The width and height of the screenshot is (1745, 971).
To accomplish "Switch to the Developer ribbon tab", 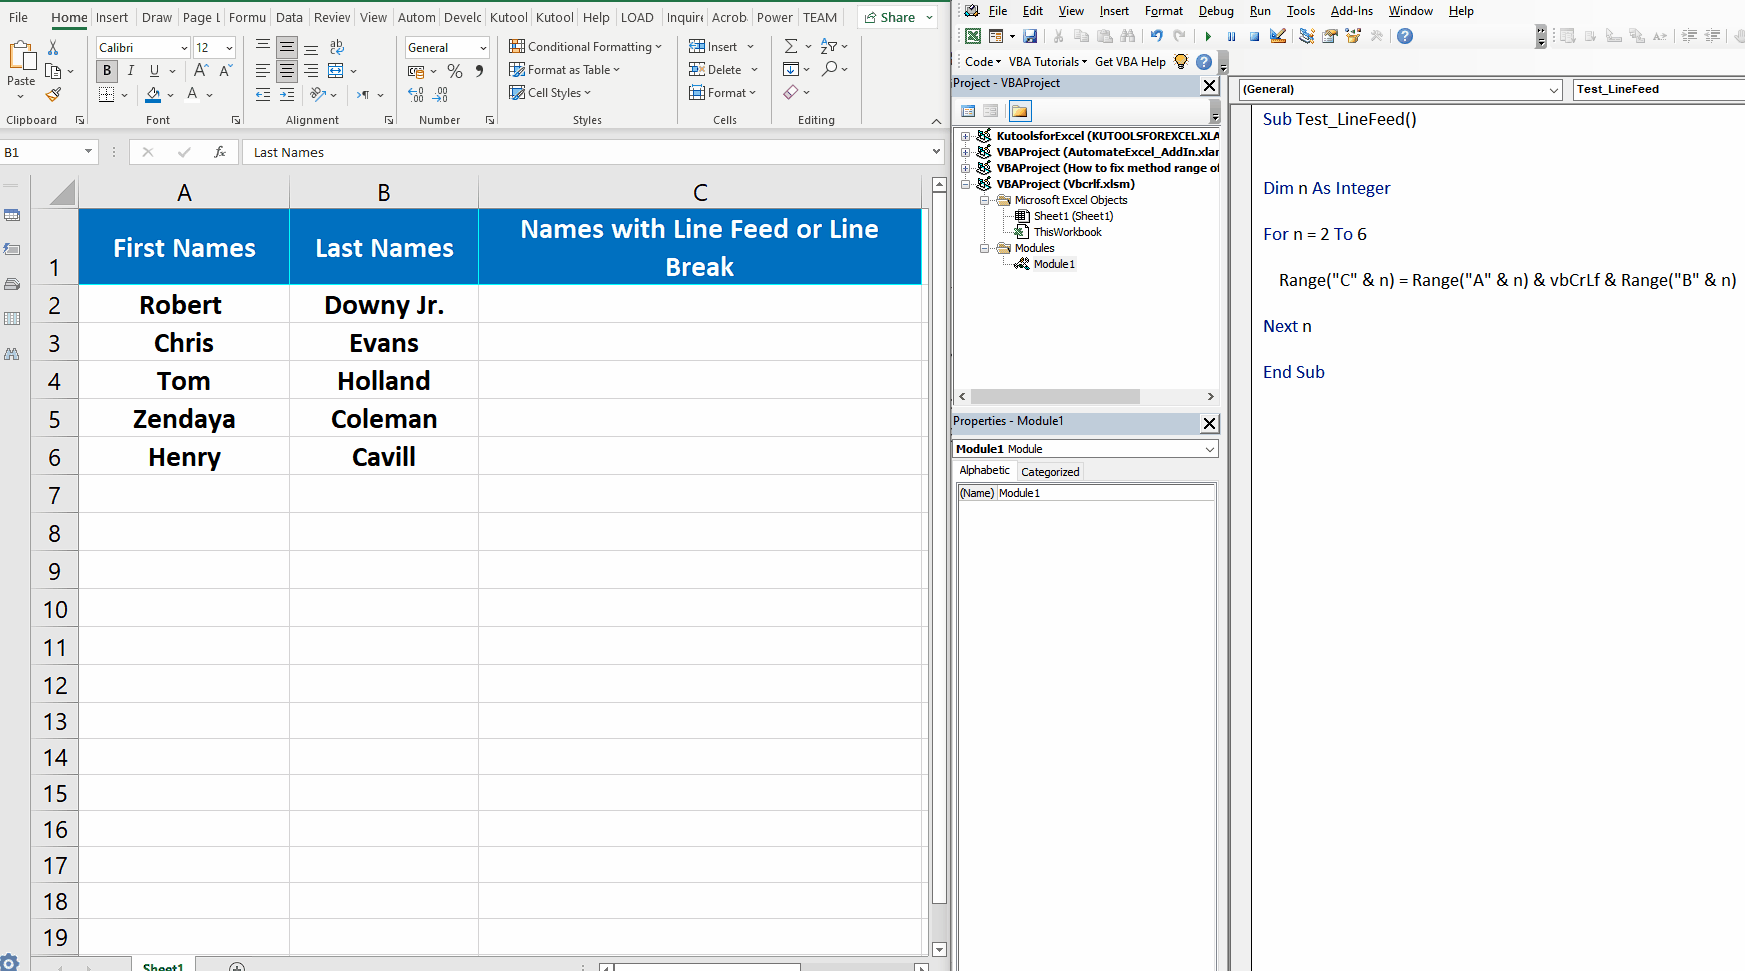I will pos(462,17).
